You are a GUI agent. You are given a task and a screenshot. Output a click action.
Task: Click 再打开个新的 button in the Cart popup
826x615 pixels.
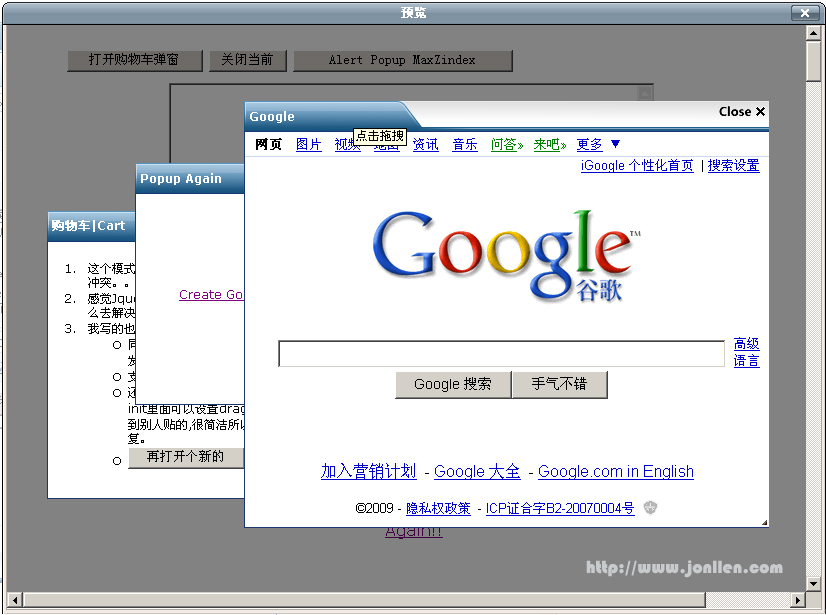pos(185,457)
